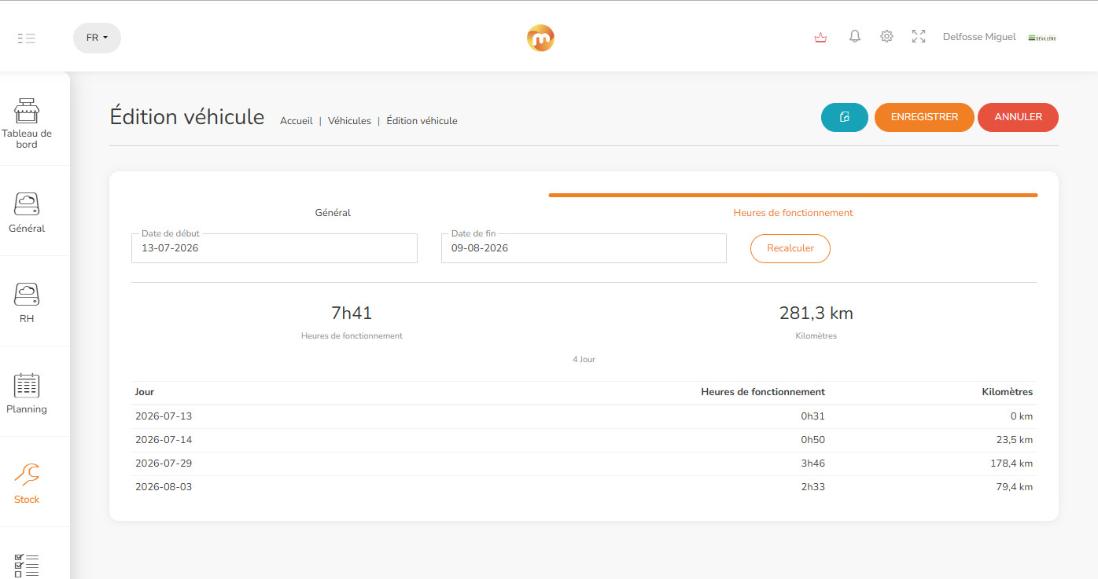Click the Date de fin field
Screen dimensions: 1098x579
(584, 248)
